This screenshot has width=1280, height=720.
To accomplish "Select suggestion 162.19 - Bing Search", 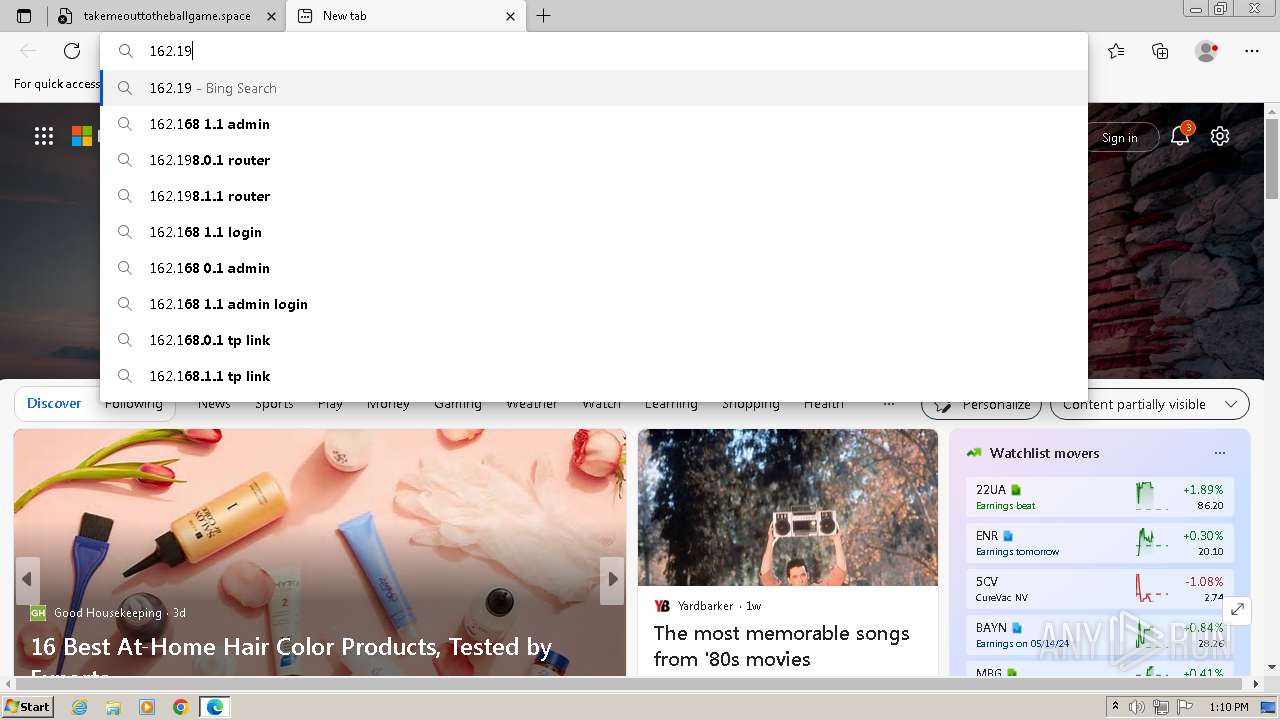I will click(x=594, y=88).
